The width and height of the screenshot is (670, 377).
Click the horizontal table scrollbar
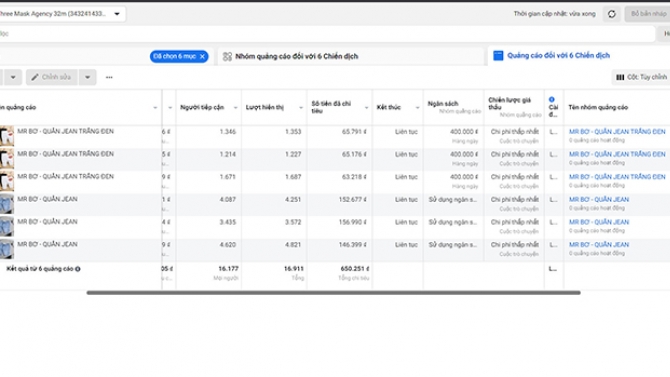(333, 293)
